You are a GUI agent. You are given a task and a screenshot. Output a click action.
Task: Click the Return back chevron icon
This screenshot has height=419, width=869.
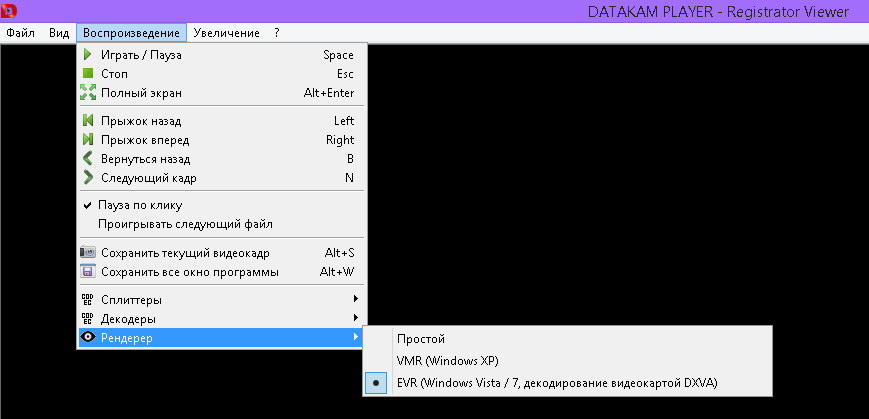click(88, 159)
